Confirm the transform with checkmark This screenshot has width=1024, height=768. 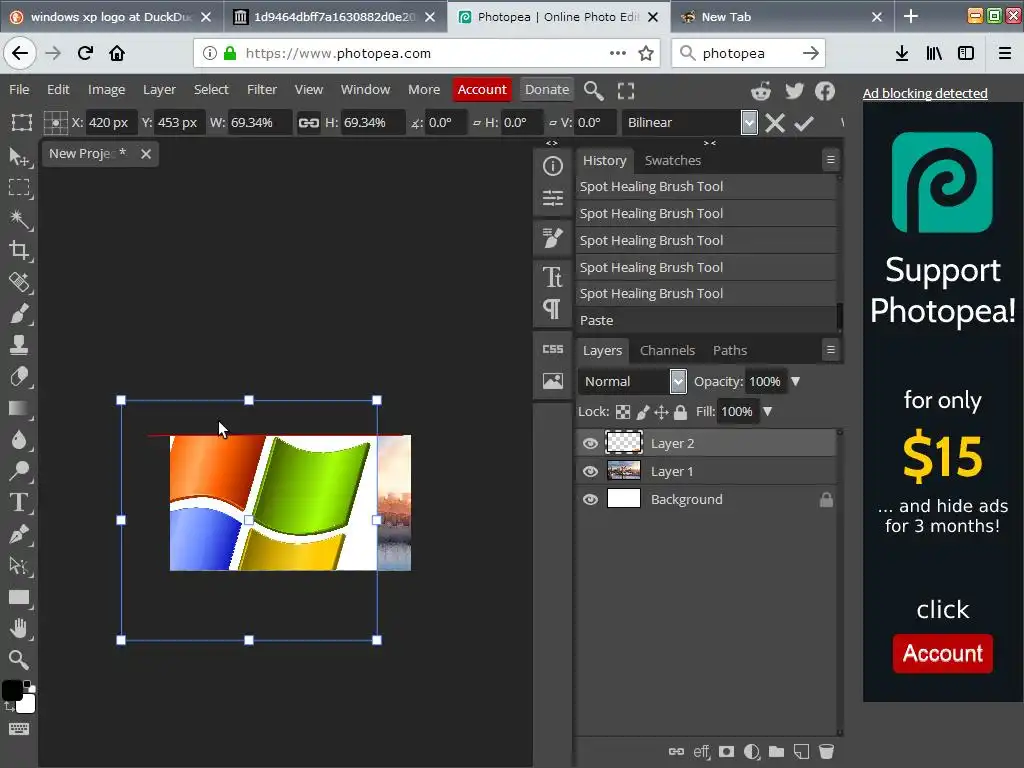tap(804, 123)
